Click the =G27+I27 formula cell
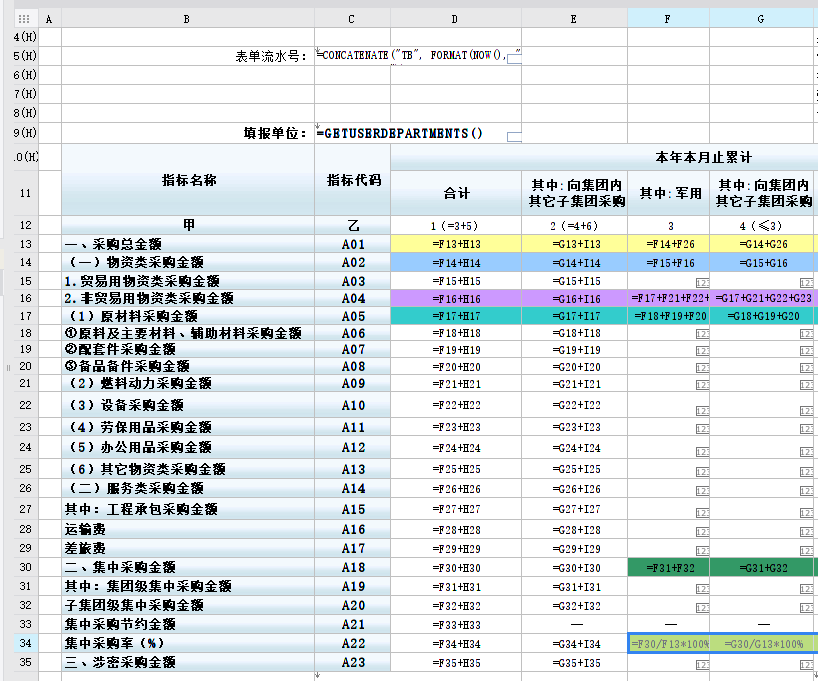Viewport: 818px width, 681px height. 574,509
